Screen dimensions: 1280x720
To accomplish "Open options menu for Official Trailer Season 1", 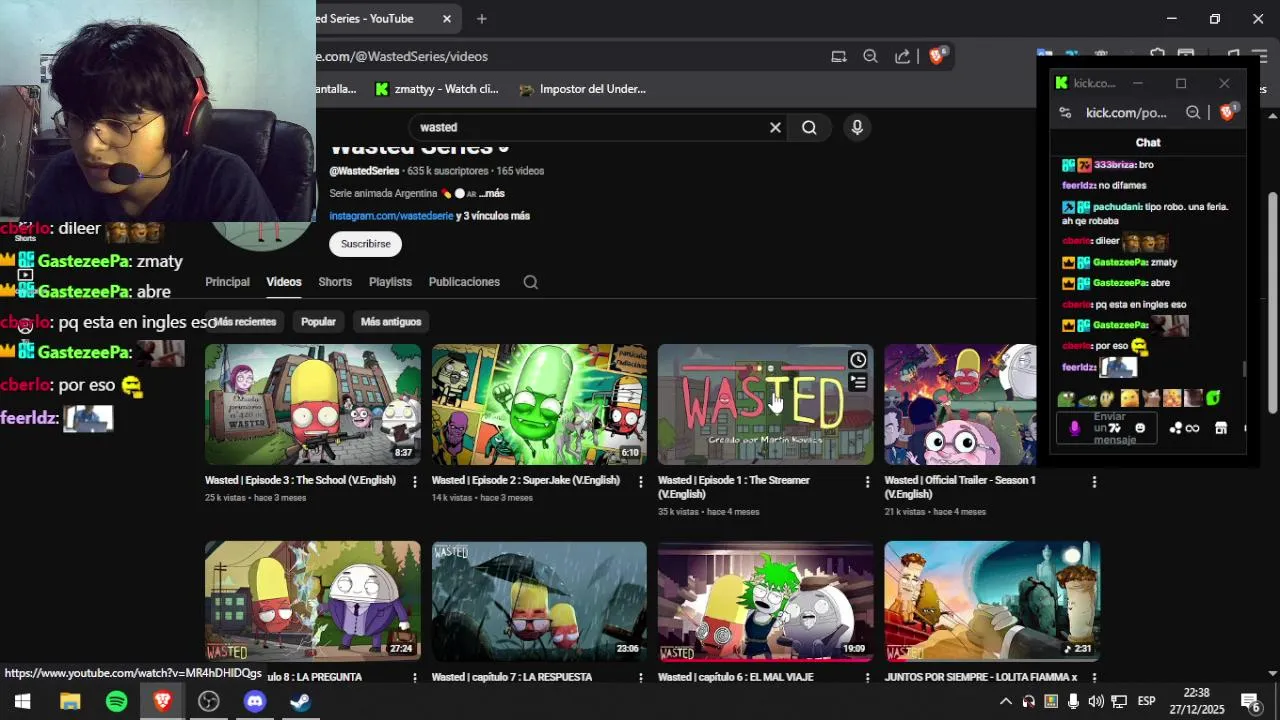I will tap(1094, 482).
